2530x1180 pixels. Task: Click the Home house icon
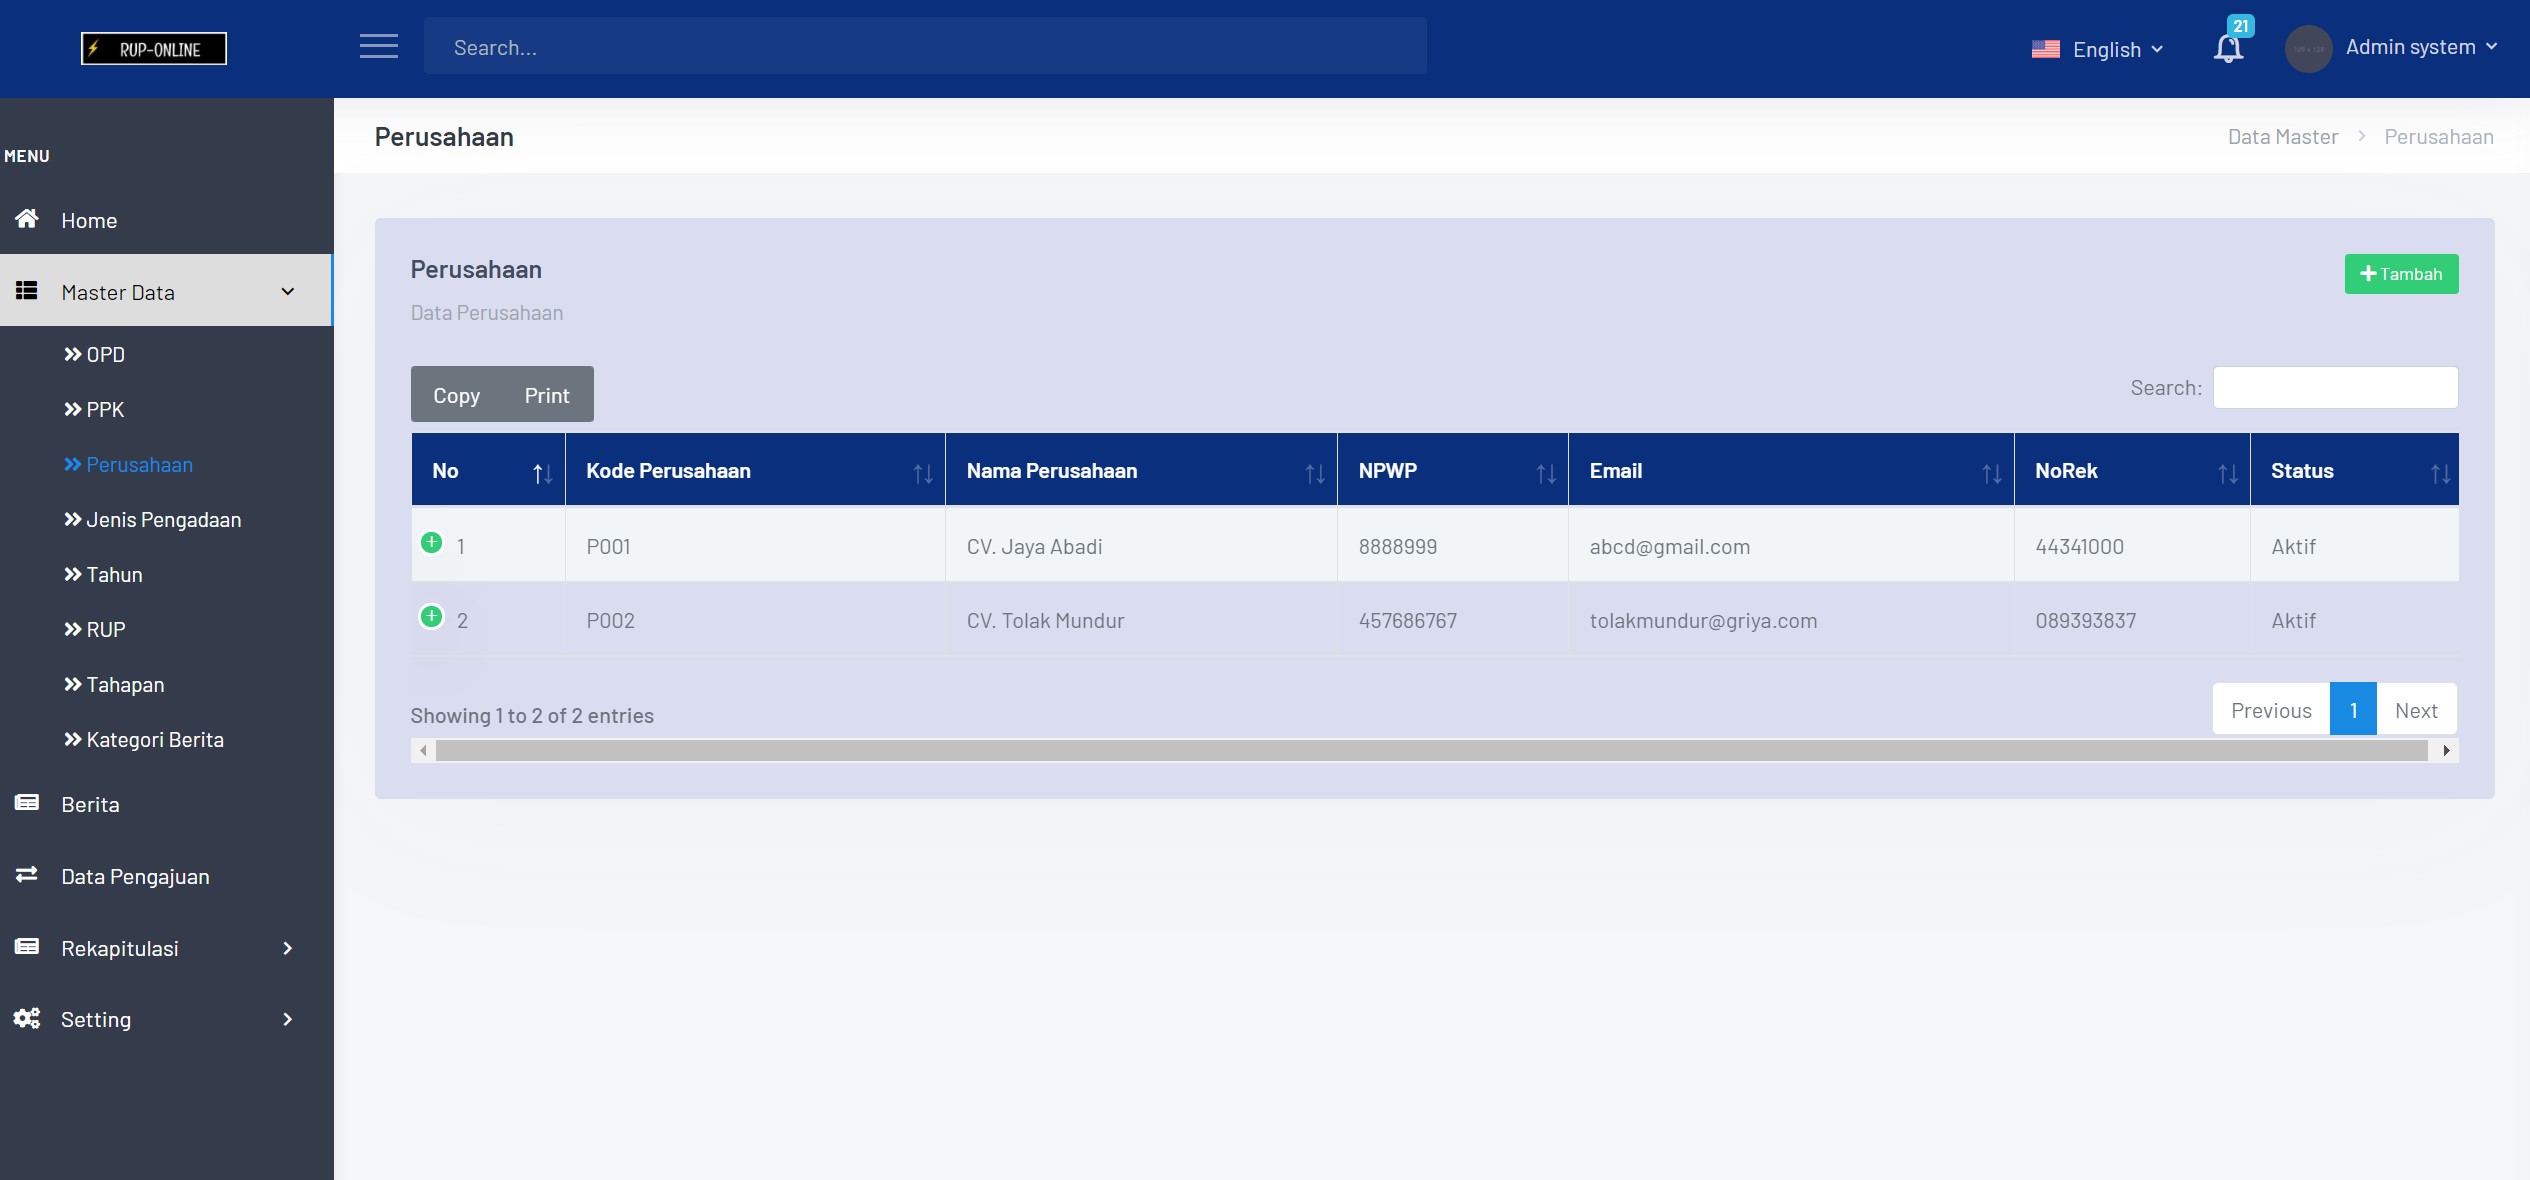(27, 218)
